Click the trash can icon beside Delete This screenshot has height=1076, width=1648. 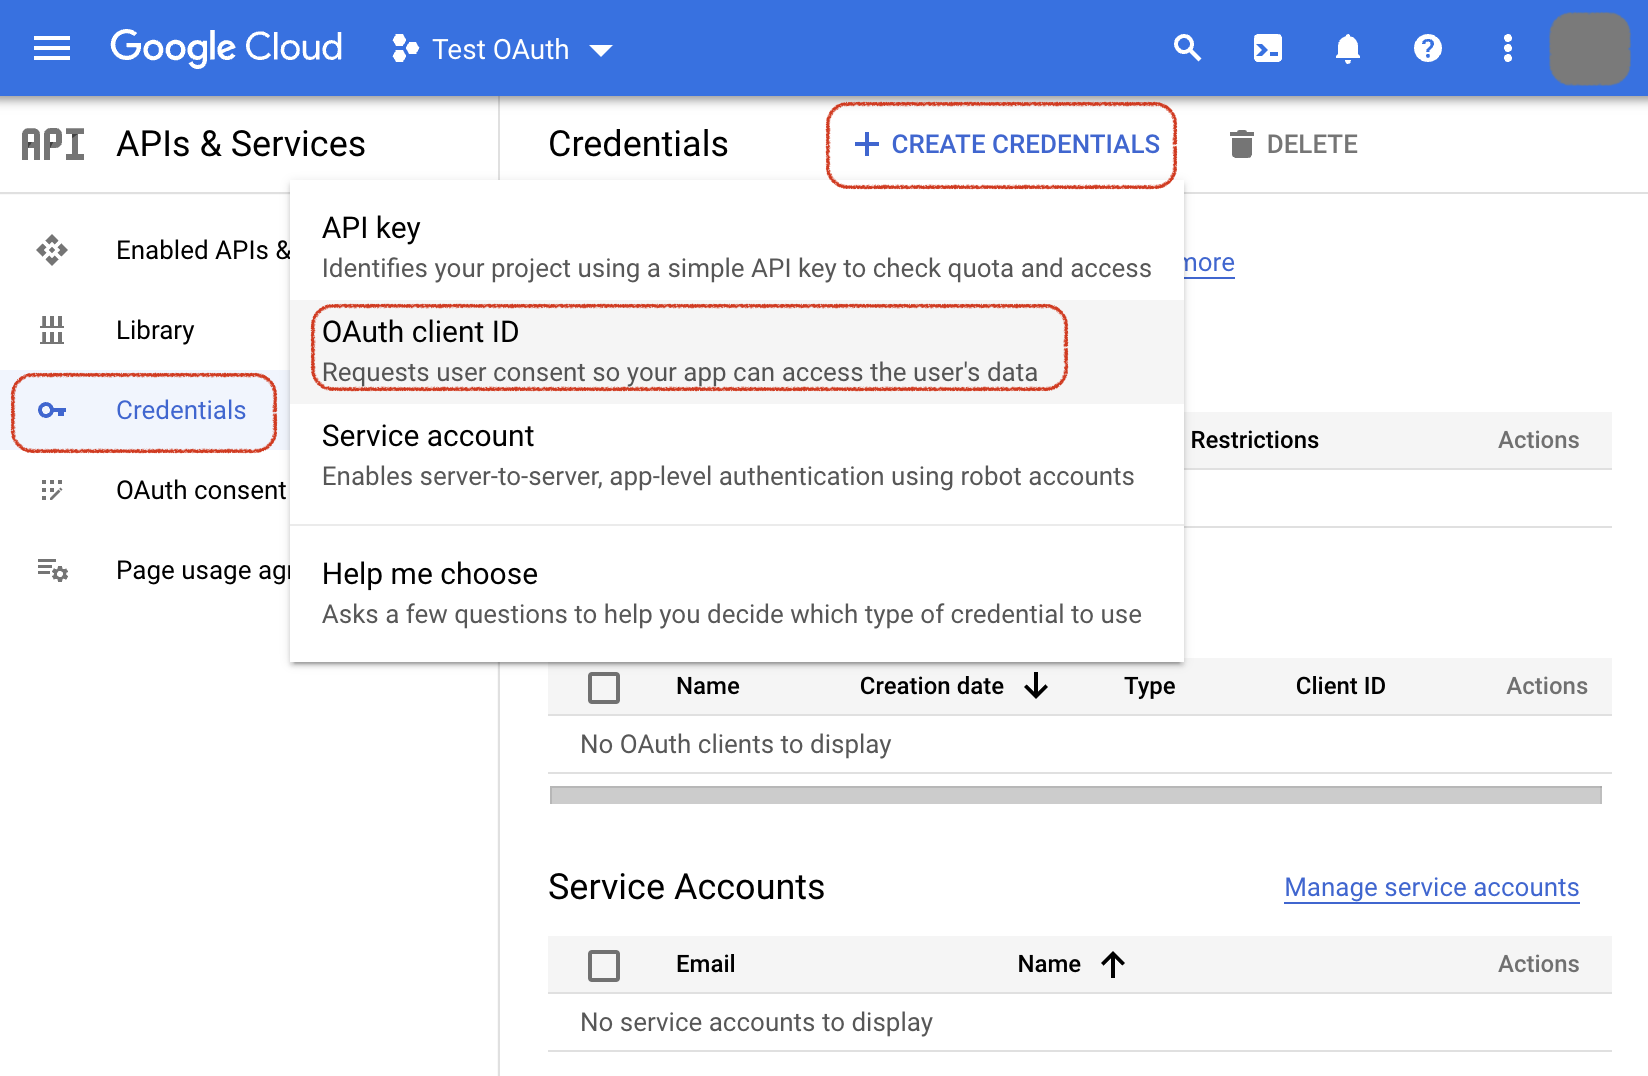pyautogui.click(x=1242, y=144)
